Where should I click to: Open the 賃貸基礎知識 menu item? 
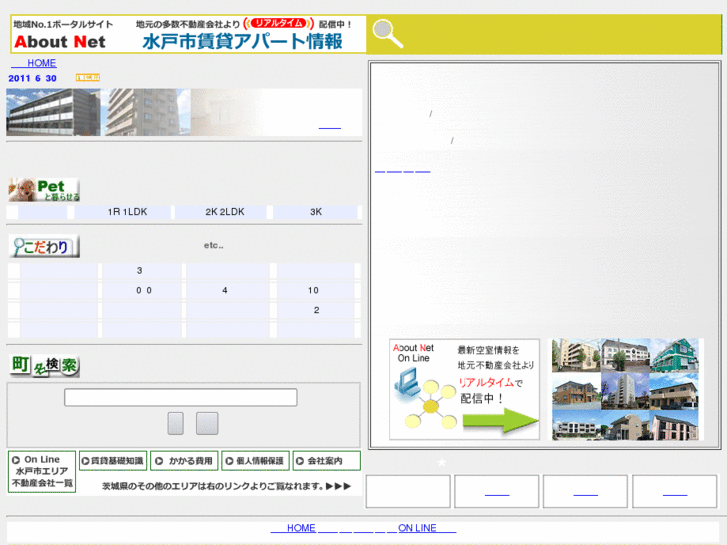(x=112, y=461)
